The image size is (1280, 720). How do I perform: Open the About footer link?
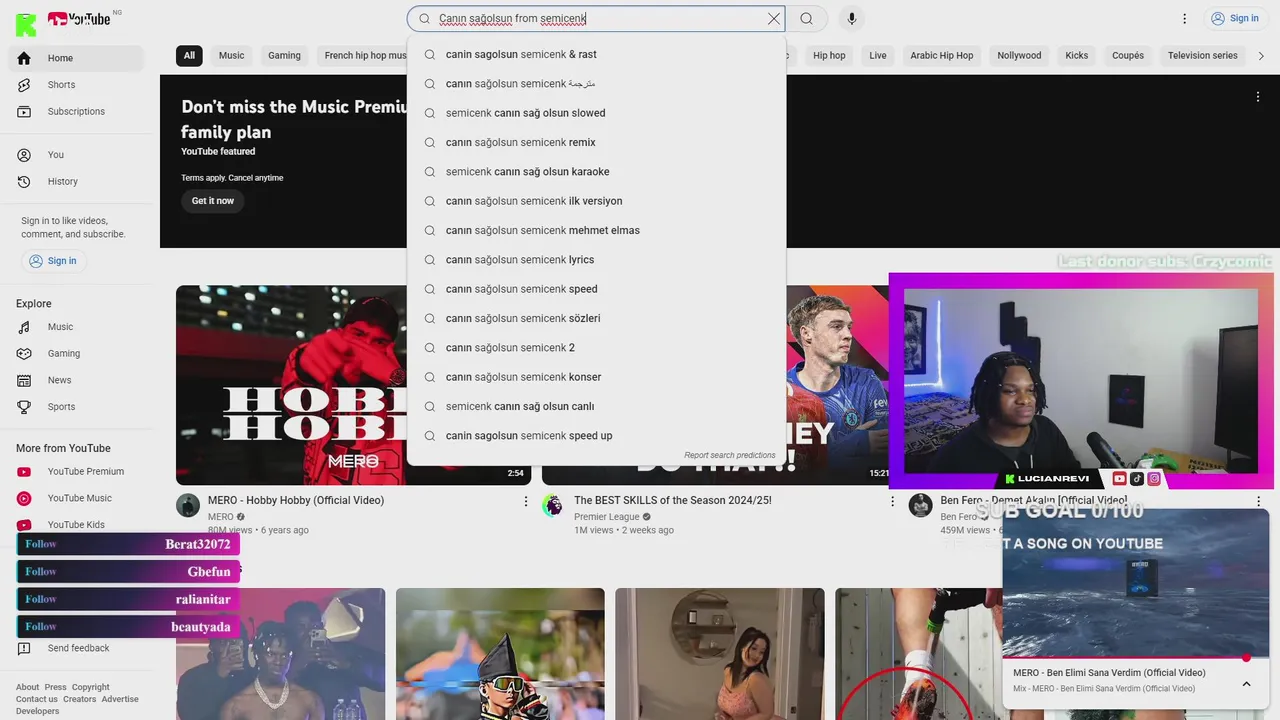(x=27, y=687)
